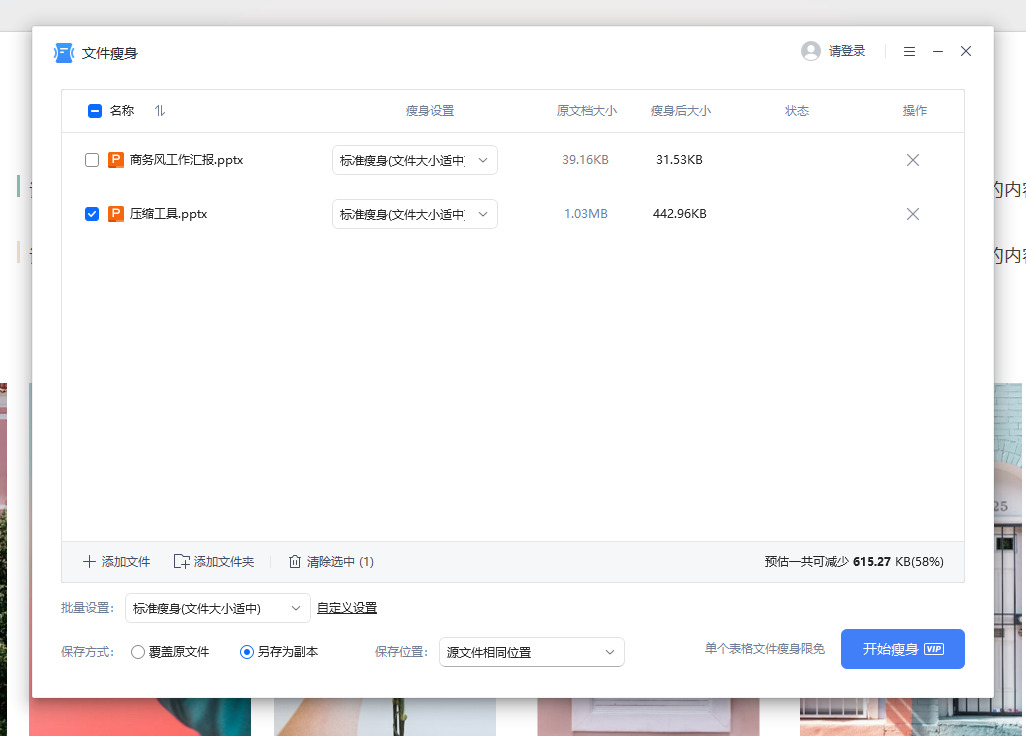Click the 保存方式 label
Image resolution: width=1026 pixels, height=736 pixels.
point(87,652)
